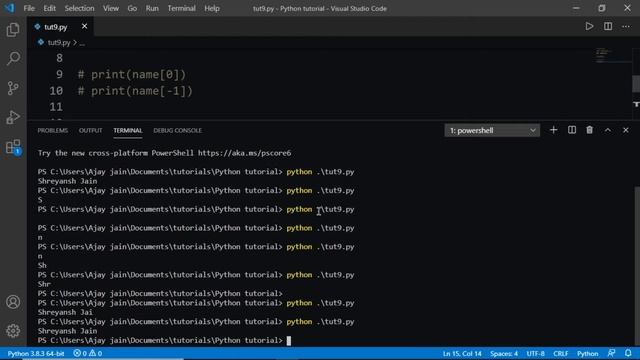The height and width of the screenshot is (360, 640).
Task: Click Ln 15, Col 14 status item
Action: pyautogui.click(x=462, y=353)
